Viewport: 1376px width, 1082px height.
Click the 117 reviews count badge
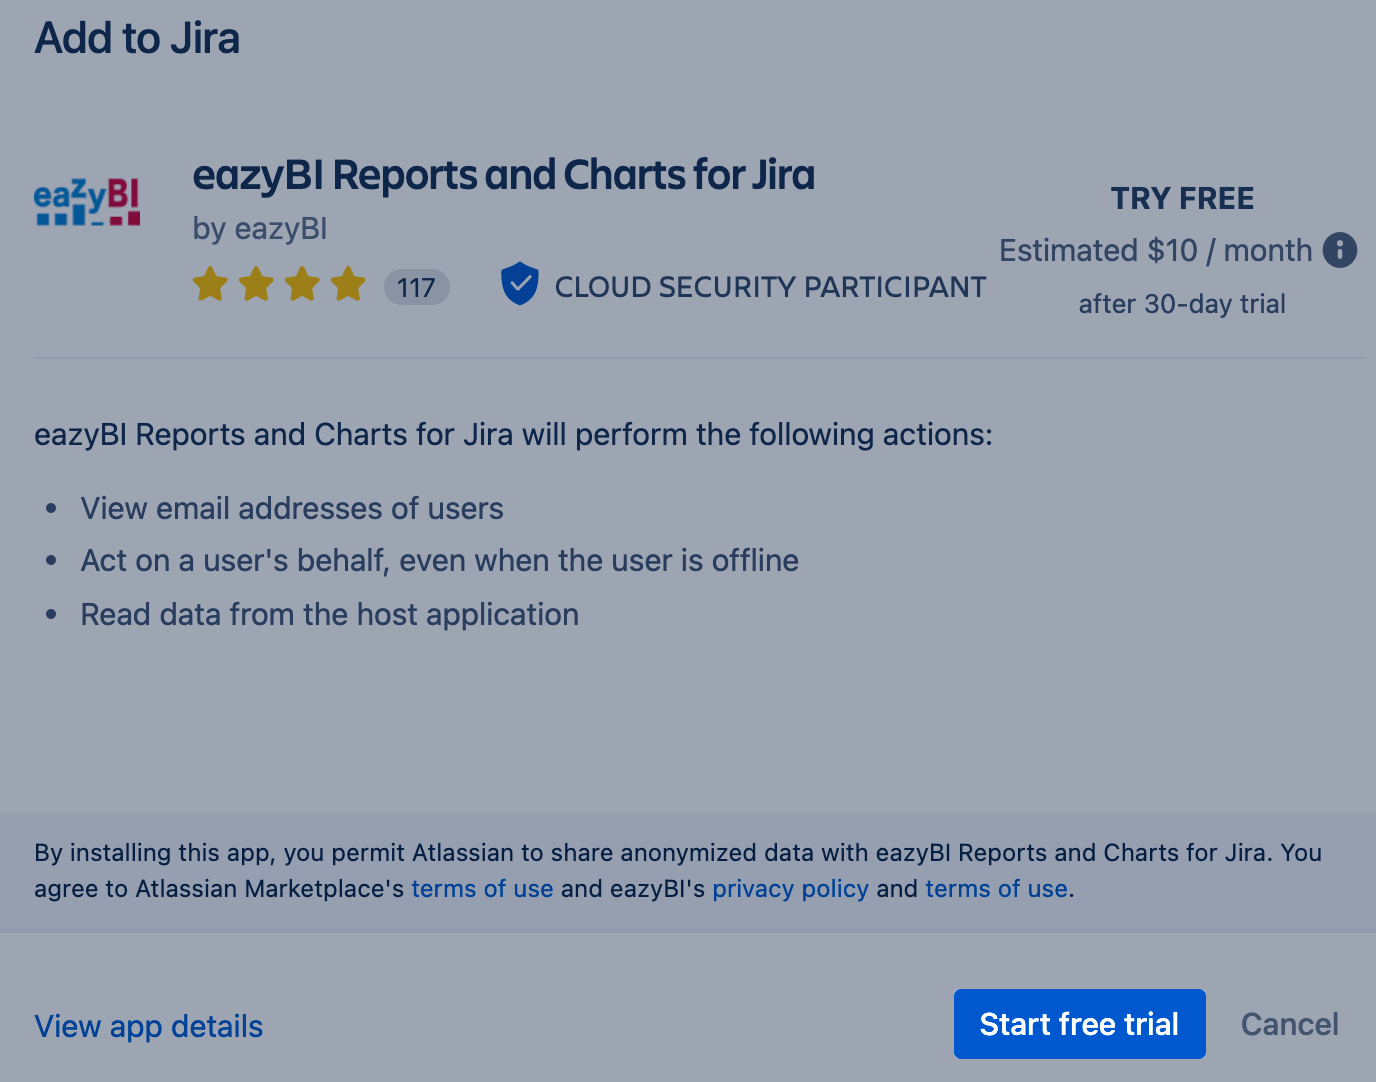point(416,288)
